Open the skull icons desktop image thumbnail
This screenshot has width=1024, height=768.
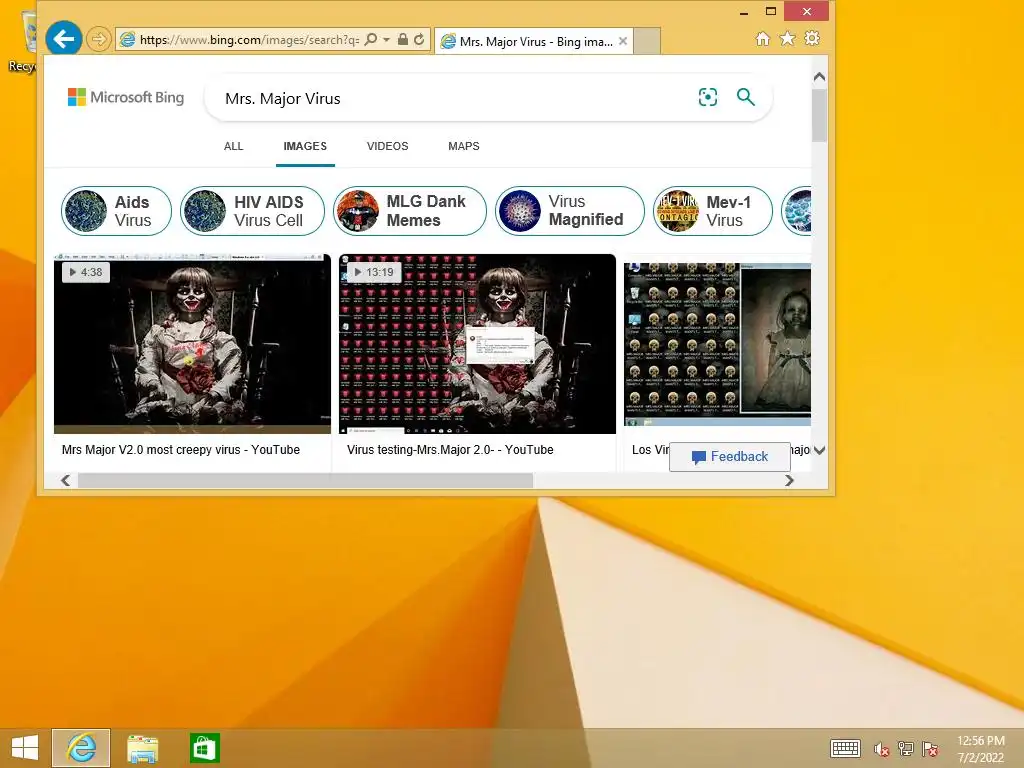coord(718,344)
